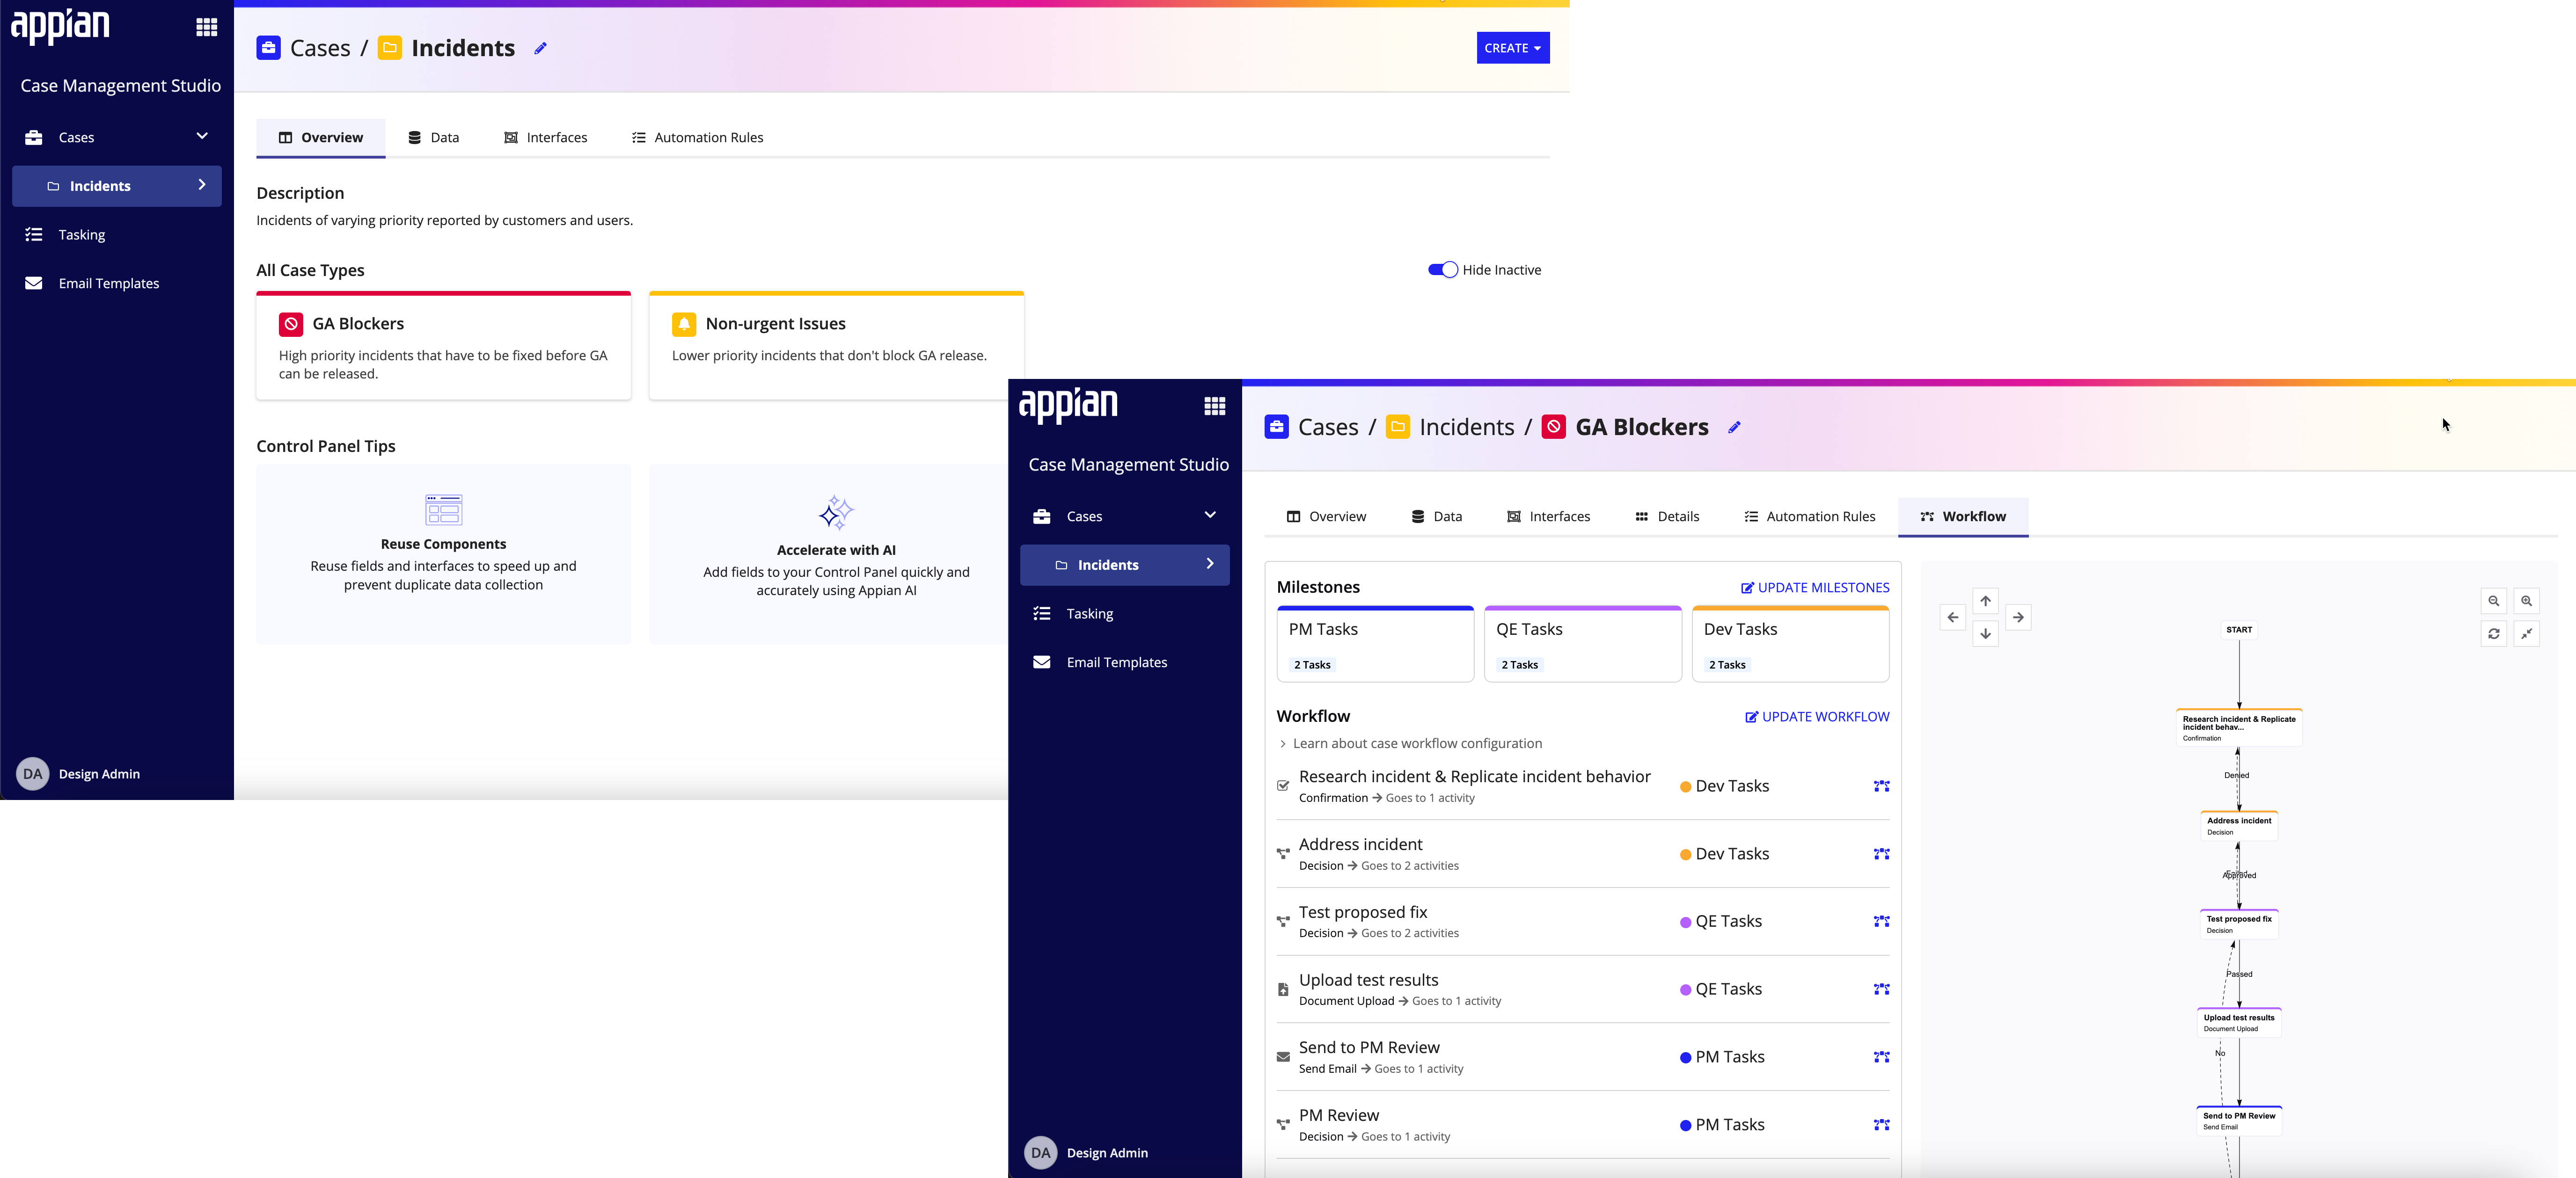The width and height of the screenshot is (2576, 1178).
Task: Click the UPDATE MILESTONES link
Action: coord(1814,588)
